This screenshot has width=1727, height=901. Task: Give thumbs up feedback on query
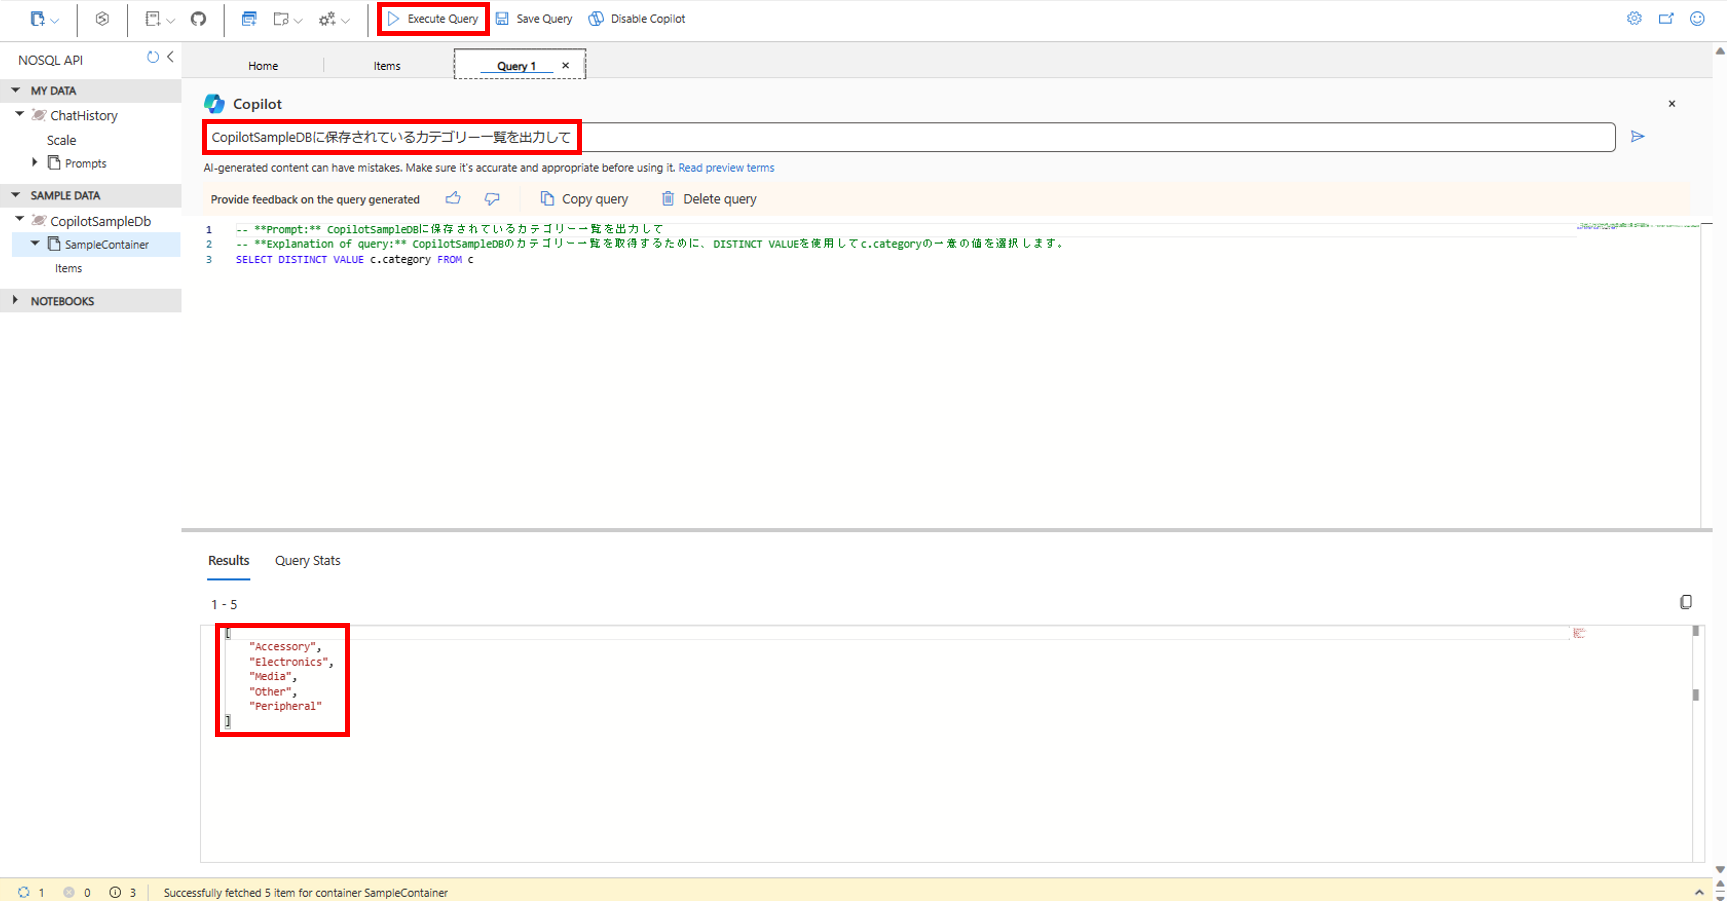pyautogui.click(x=453, y=198)
